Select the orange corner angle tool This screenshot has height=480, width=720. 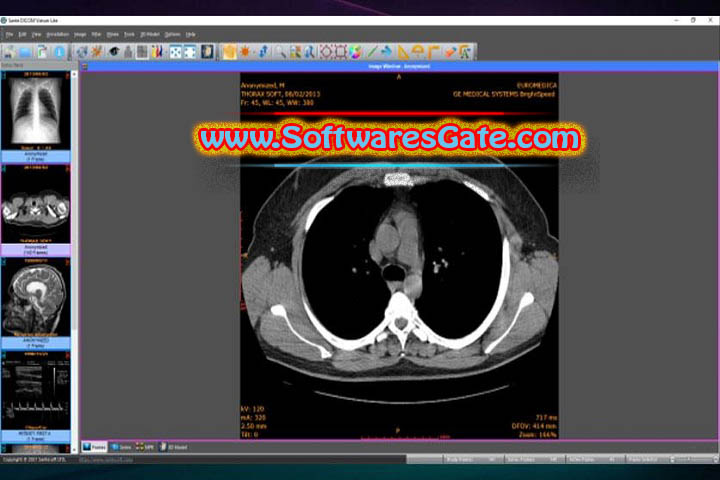coord(433,52)
